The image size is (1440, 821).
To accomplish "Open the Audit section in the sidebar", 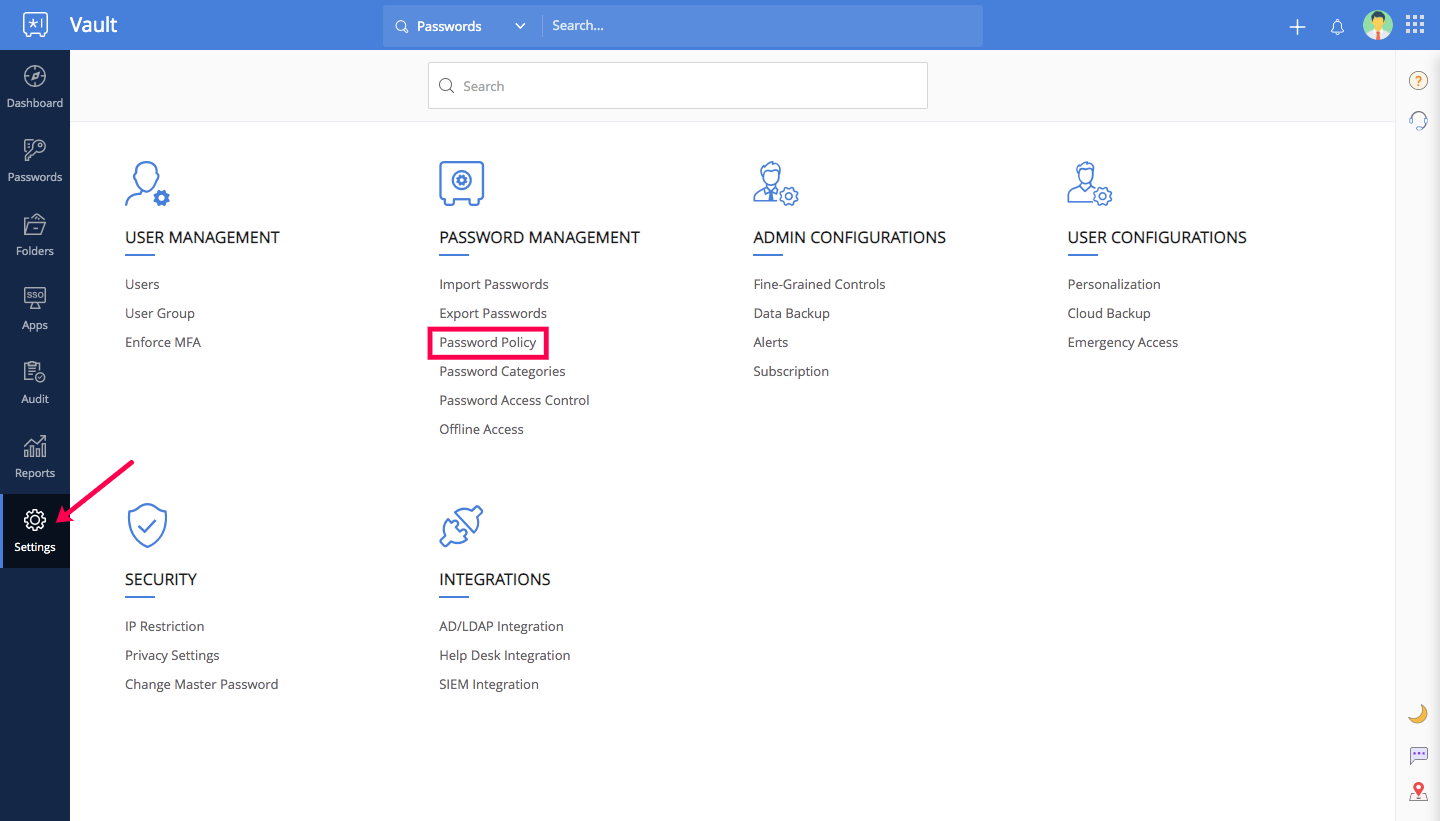I will tap(35, 383).
